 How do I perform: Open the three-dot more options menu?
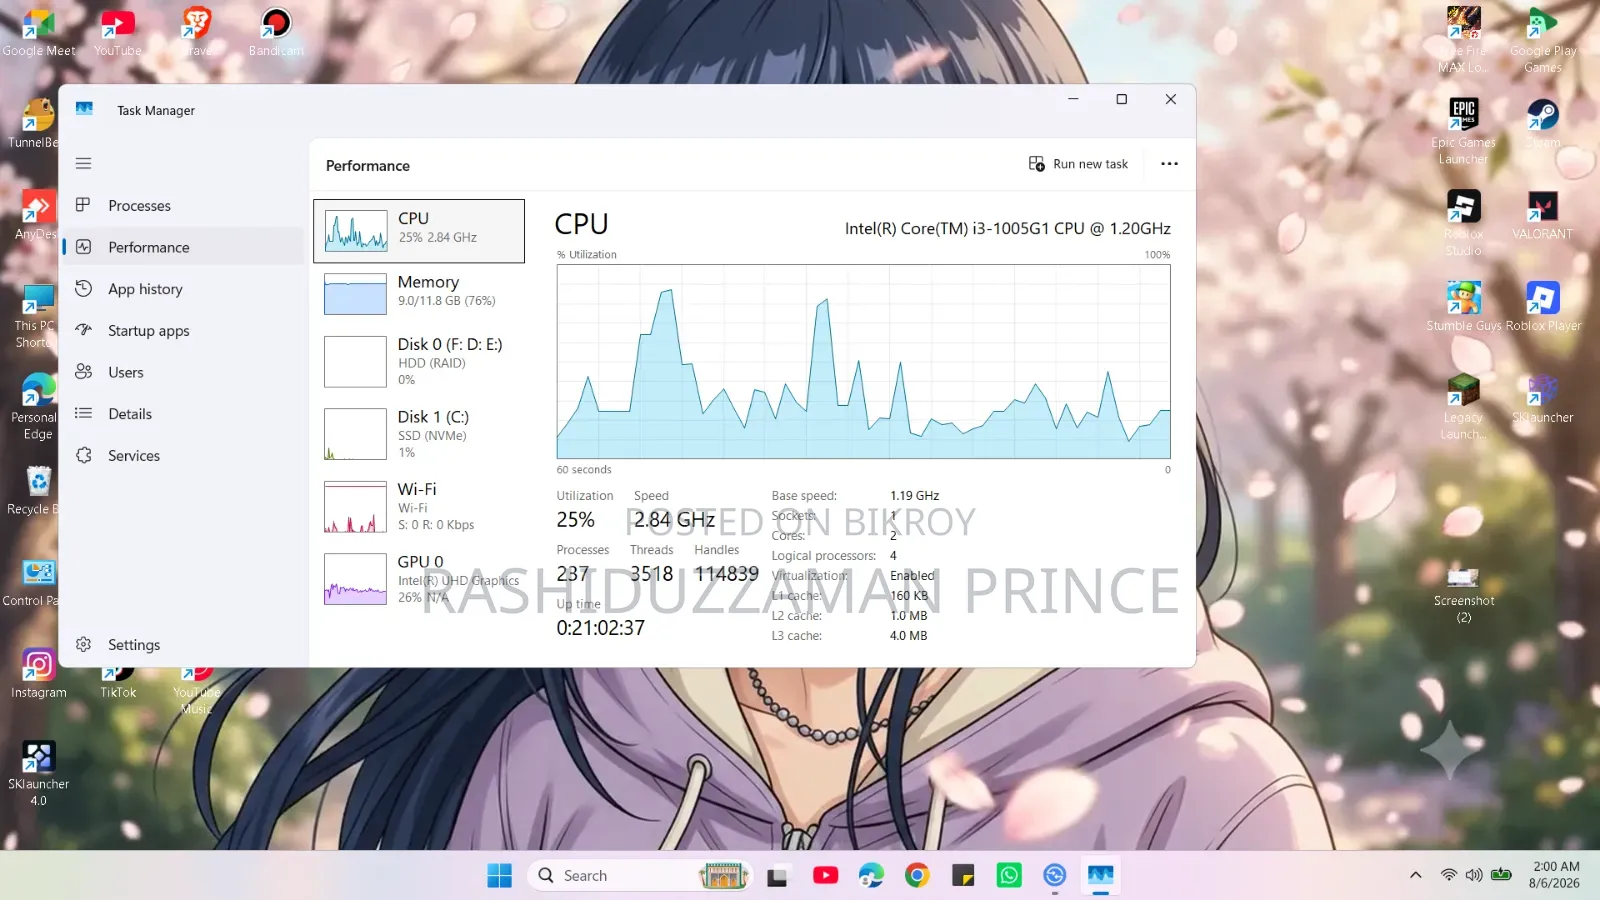pos(1169,164)
